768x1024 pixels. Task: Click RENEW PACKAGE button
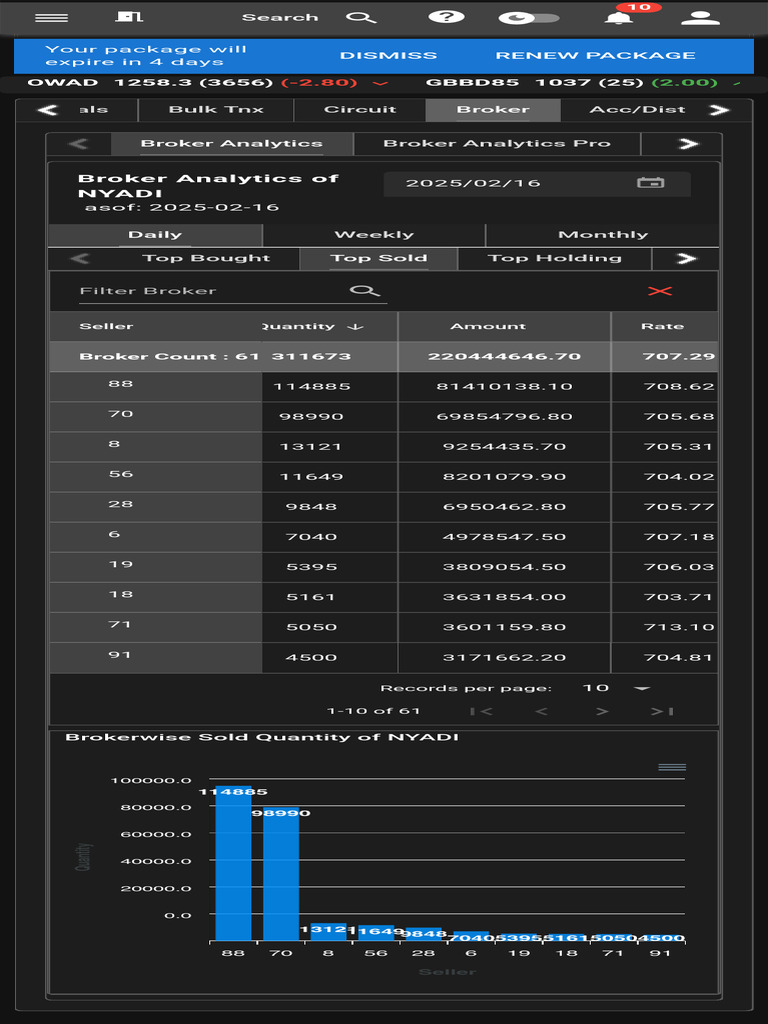(596, 56)
